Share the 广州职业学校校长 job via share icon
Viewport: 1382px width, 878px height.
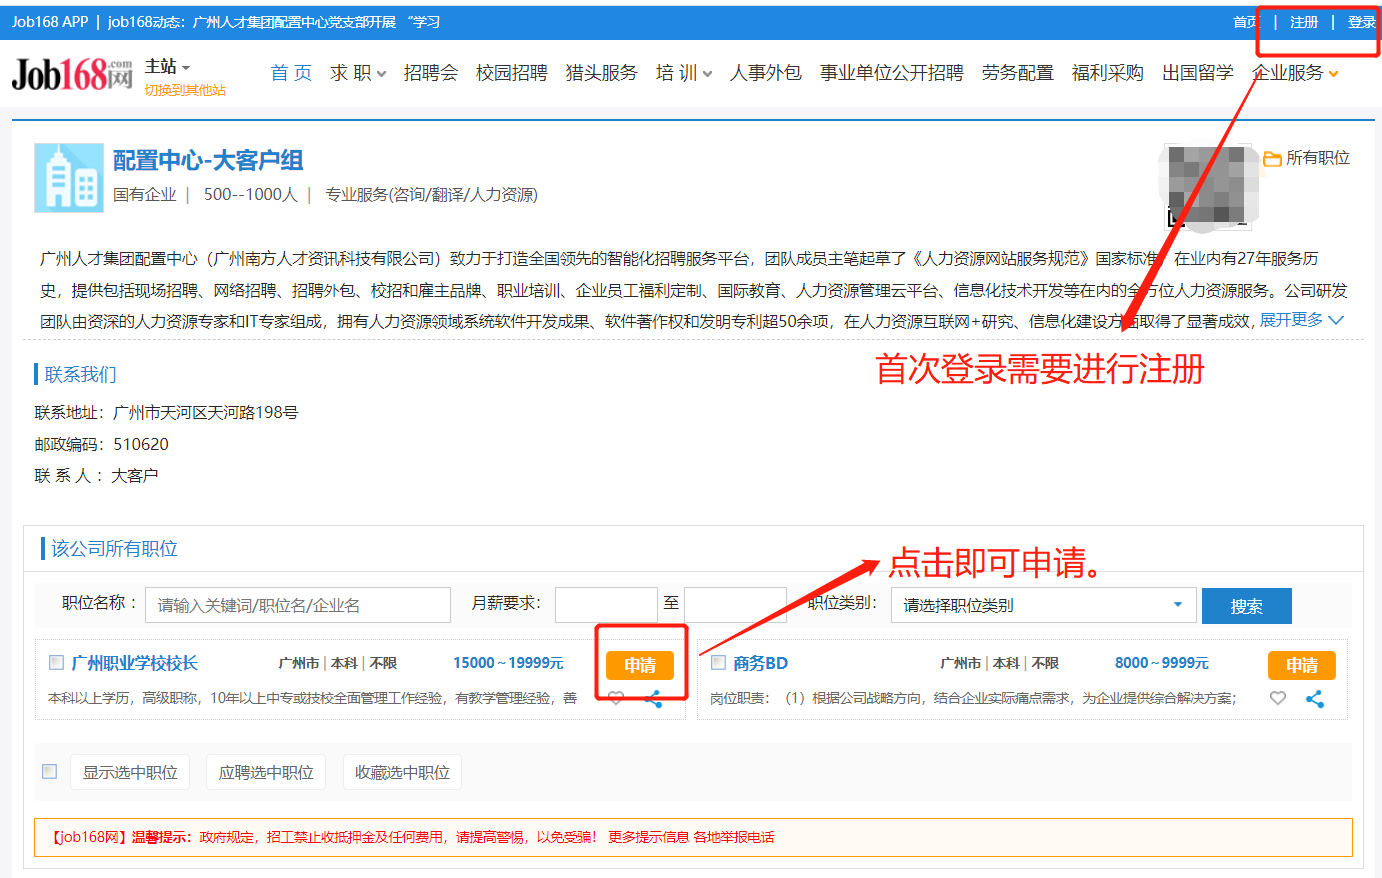pyautogui.click(x=654, y=699)
